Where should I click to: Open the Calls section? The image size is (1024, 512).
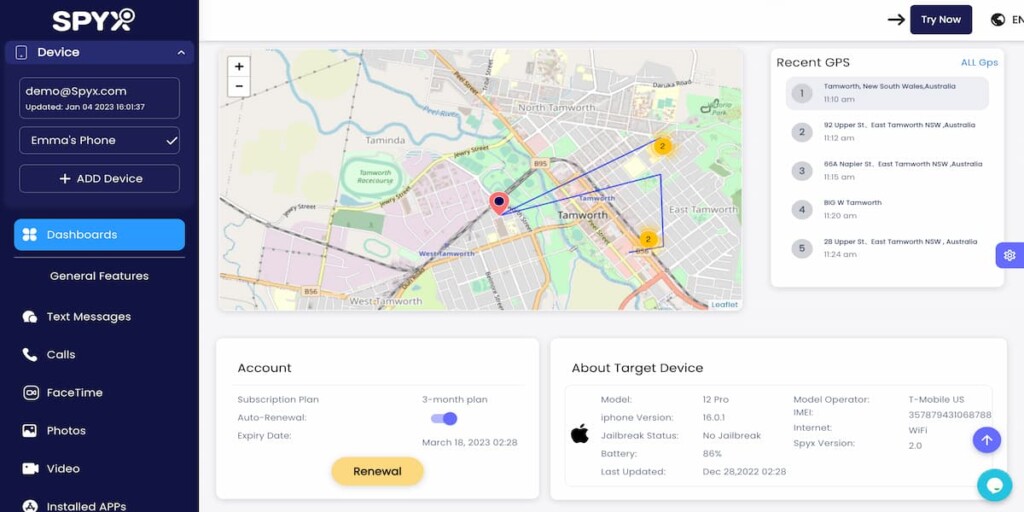[61, 355]
